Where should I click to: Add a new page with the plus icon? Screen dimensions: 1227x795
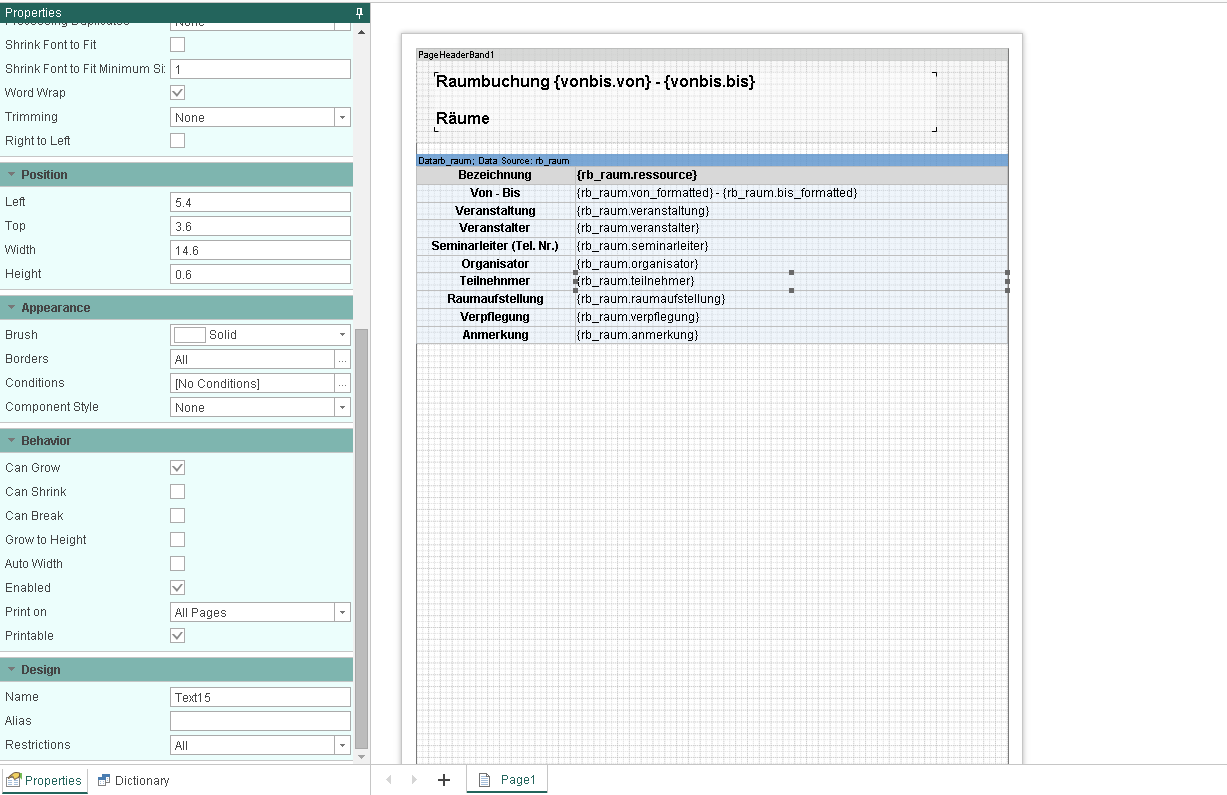point(444,780)
